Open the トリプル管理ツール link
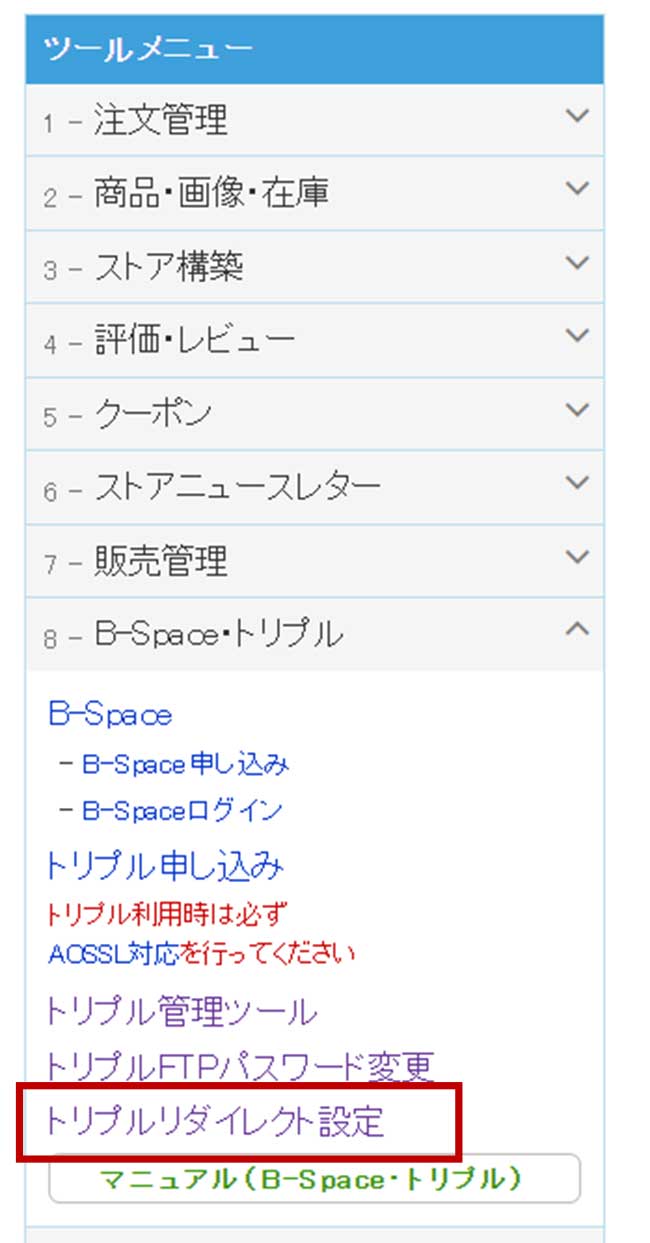 181,1012
